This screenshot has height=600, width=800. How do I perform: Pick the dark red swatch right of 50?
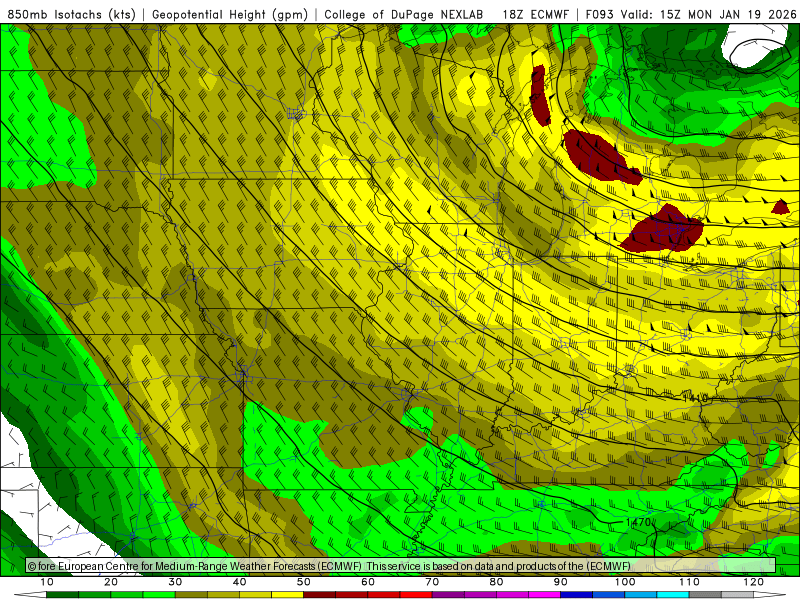coord(319,595)
